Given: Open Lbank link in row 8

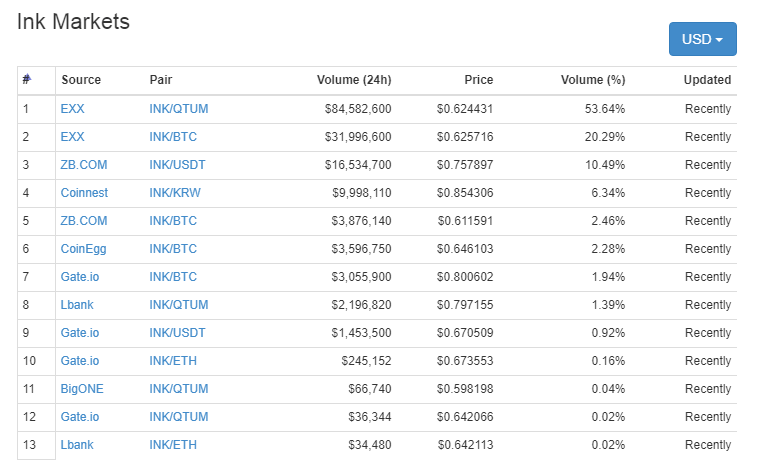Looking at the screenshot, I should click(77, 305).
